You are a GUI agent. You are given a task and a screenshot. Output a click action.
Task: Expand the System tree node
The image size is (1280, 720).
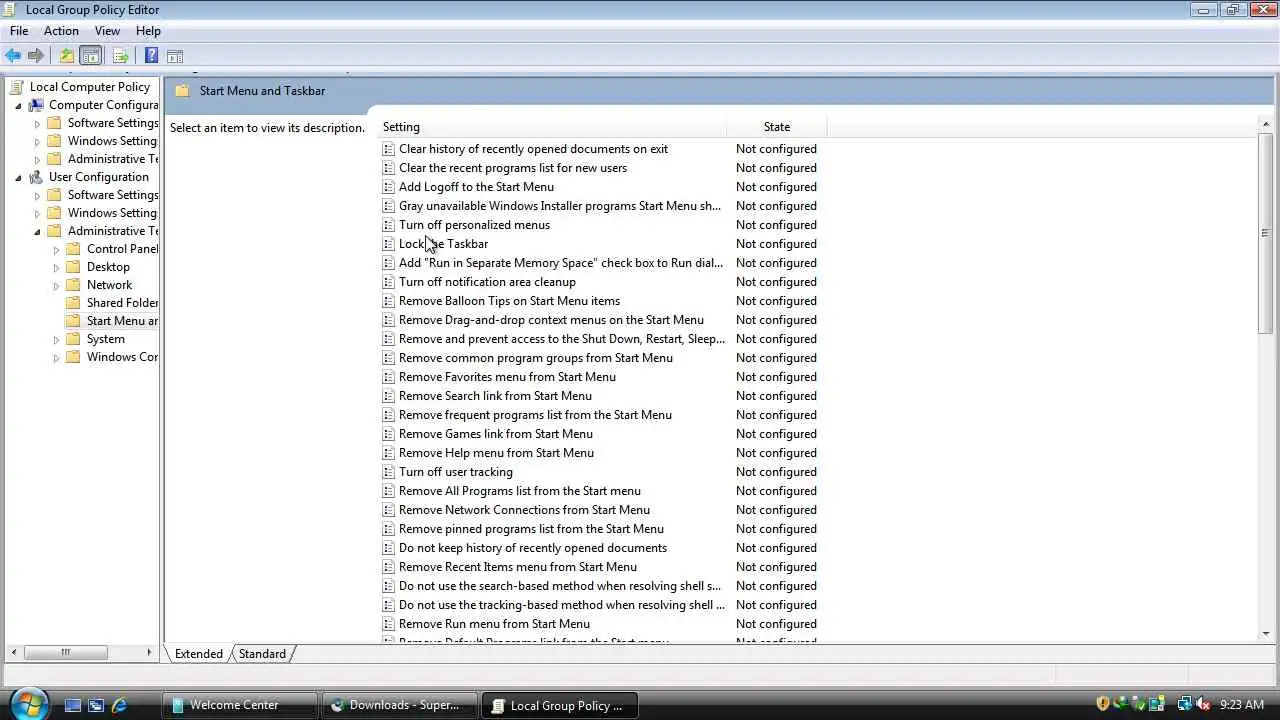[x=57, y=339]
